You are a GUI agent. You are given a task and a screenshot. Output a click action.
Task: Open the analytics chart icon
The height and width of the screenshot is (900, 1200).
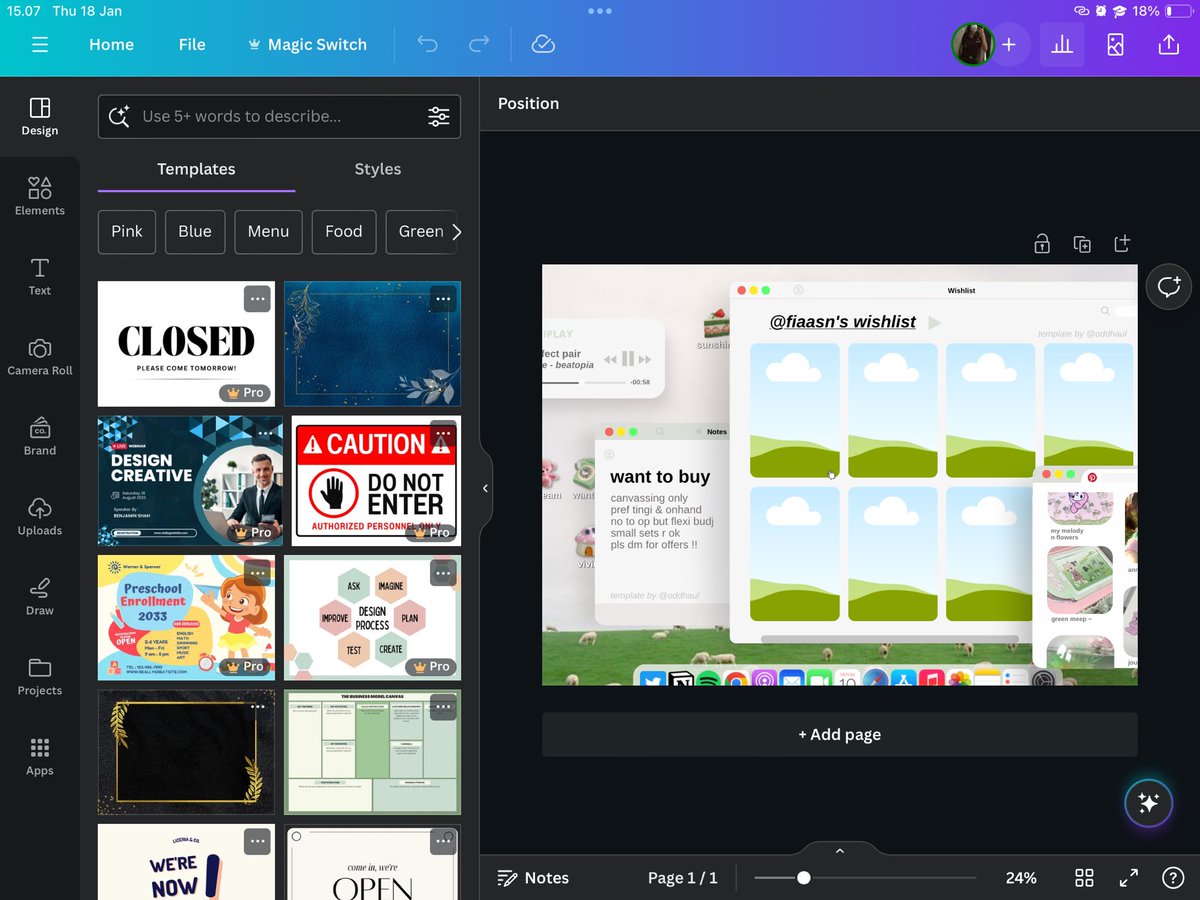1062,45
